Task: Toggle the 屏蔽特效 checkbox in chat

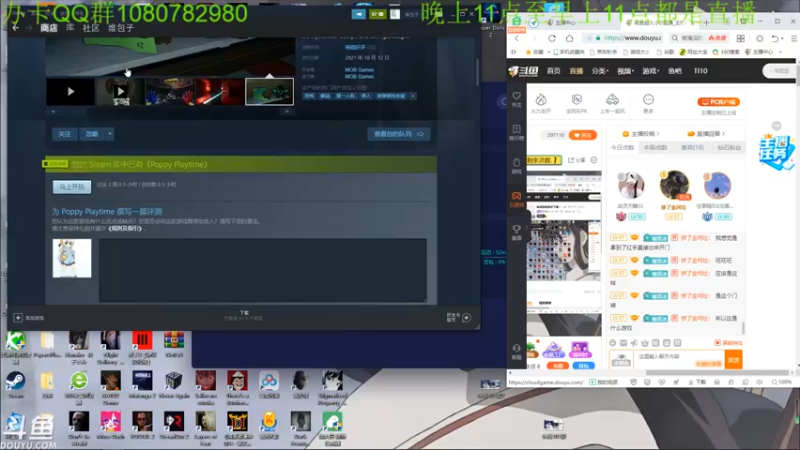Action: tap(717, 343)
